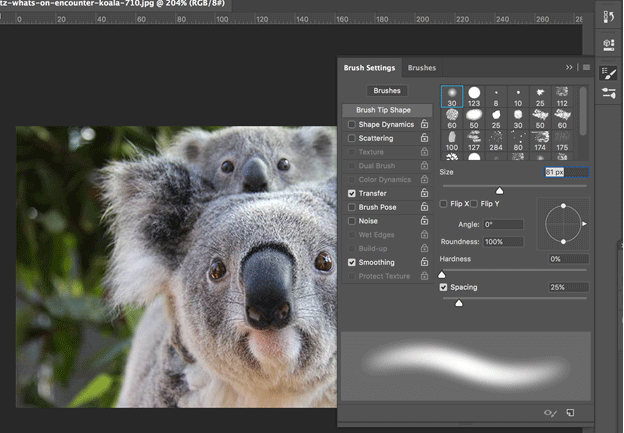This screenshot has width=624, height=433.
Task: Click the Spacing percentage field
Action: (x=568, y=287)
